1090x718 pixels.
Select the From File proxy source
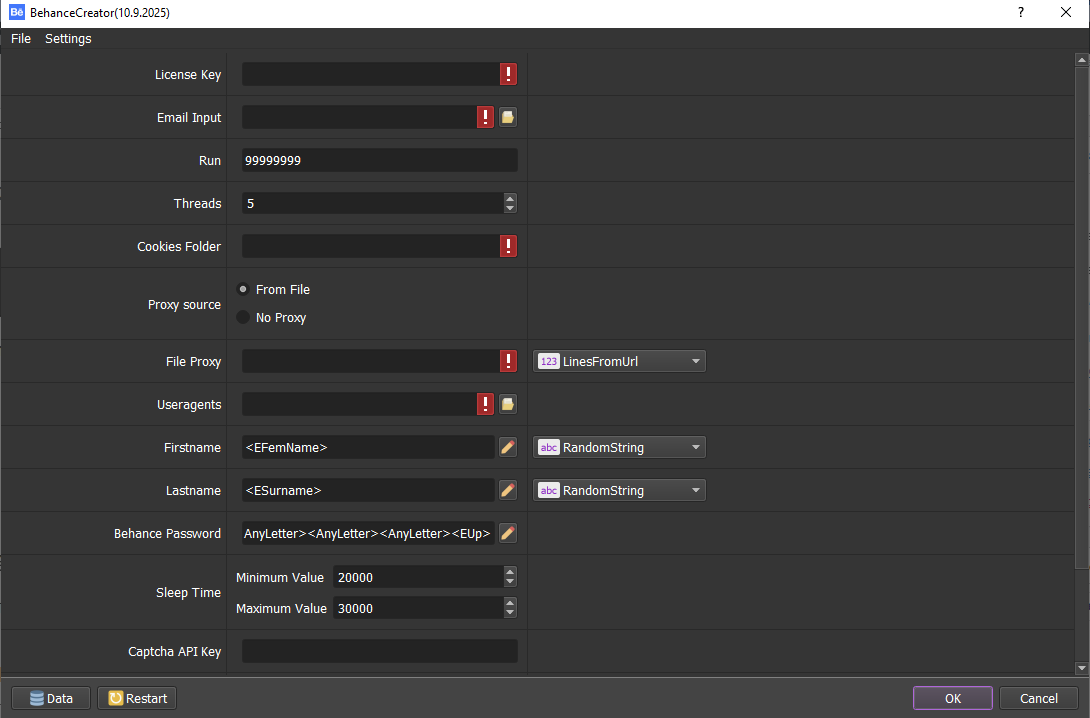click(243, 289)
